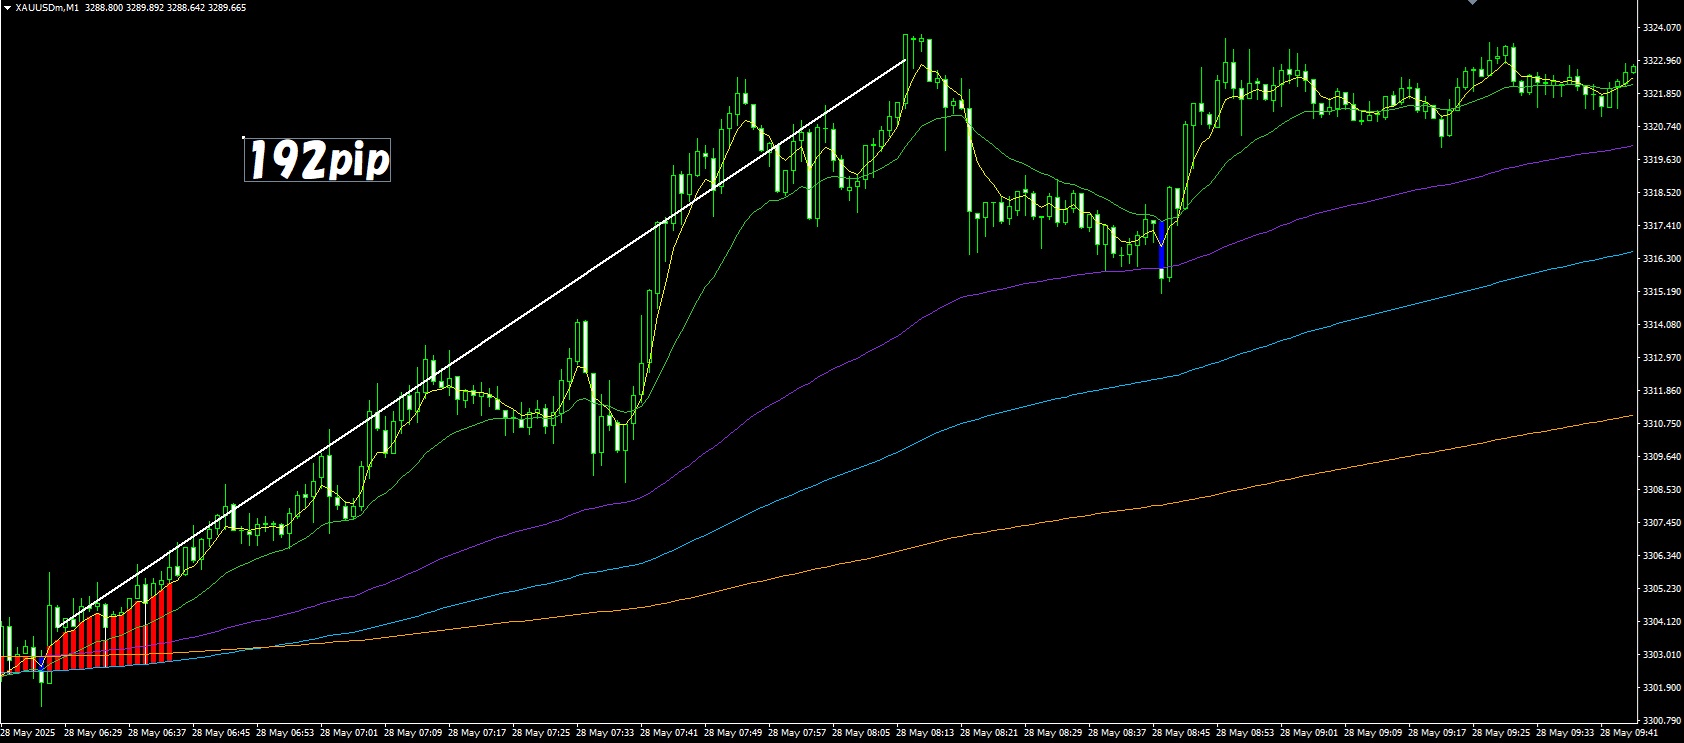Click the chart shift triangle marker at top
Screen dimensions: 1684x743
click(x=1471, y=3)
